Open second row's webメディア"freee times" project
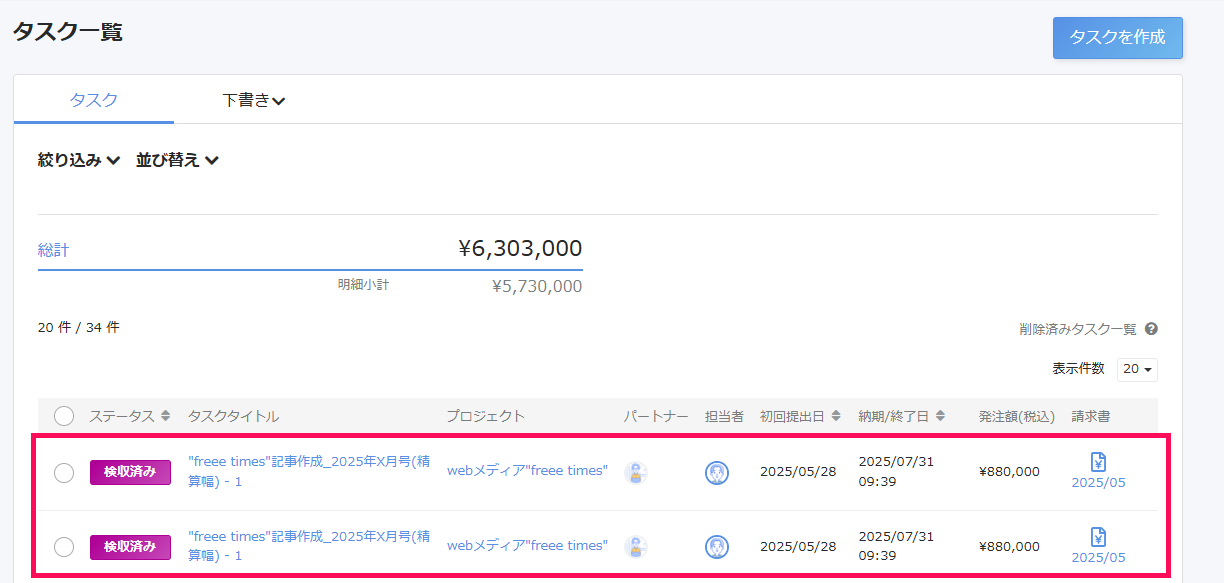This screenshot has height=583, width=1224. 527,546
